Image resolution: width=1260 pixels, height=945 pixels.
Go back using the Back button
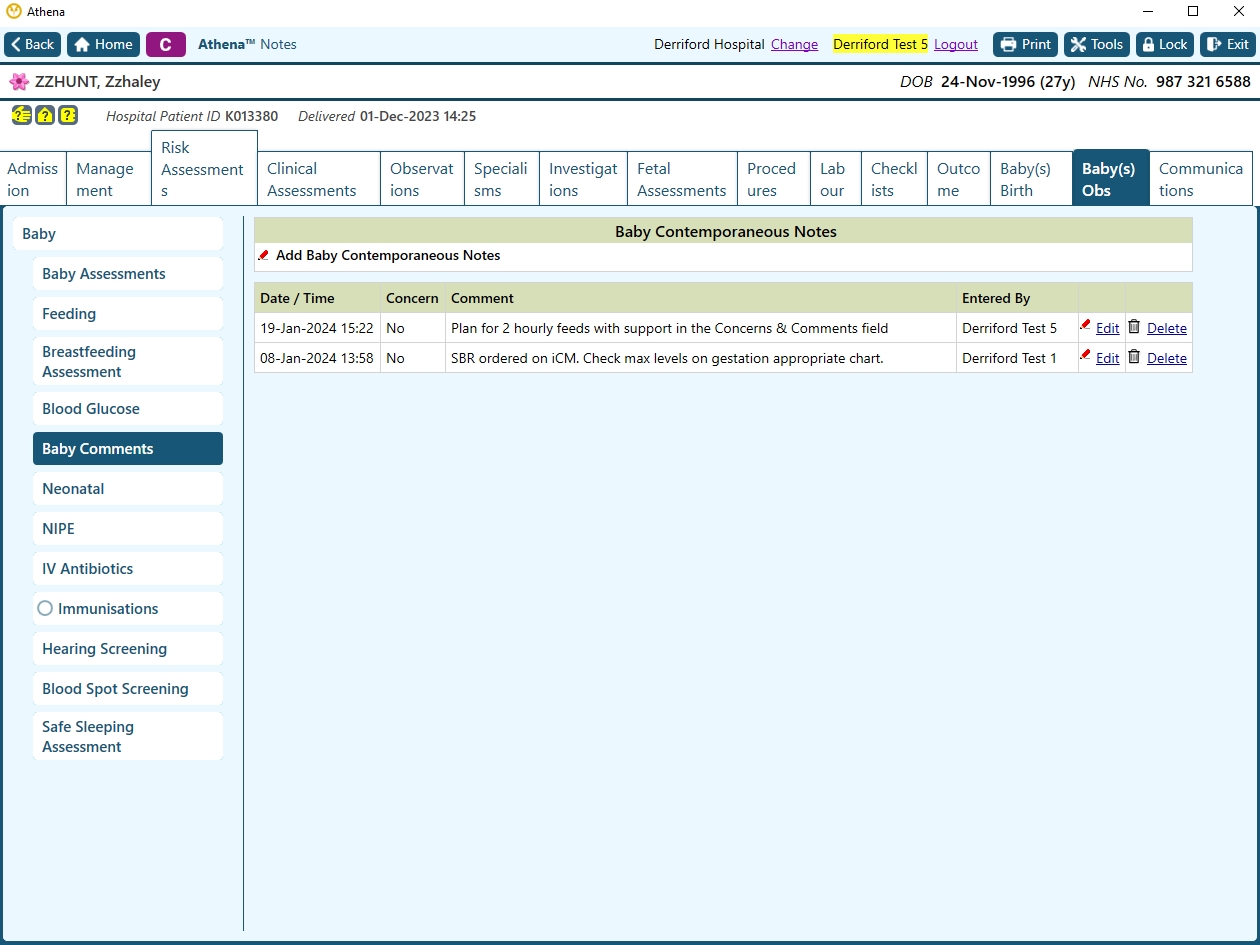33,44
